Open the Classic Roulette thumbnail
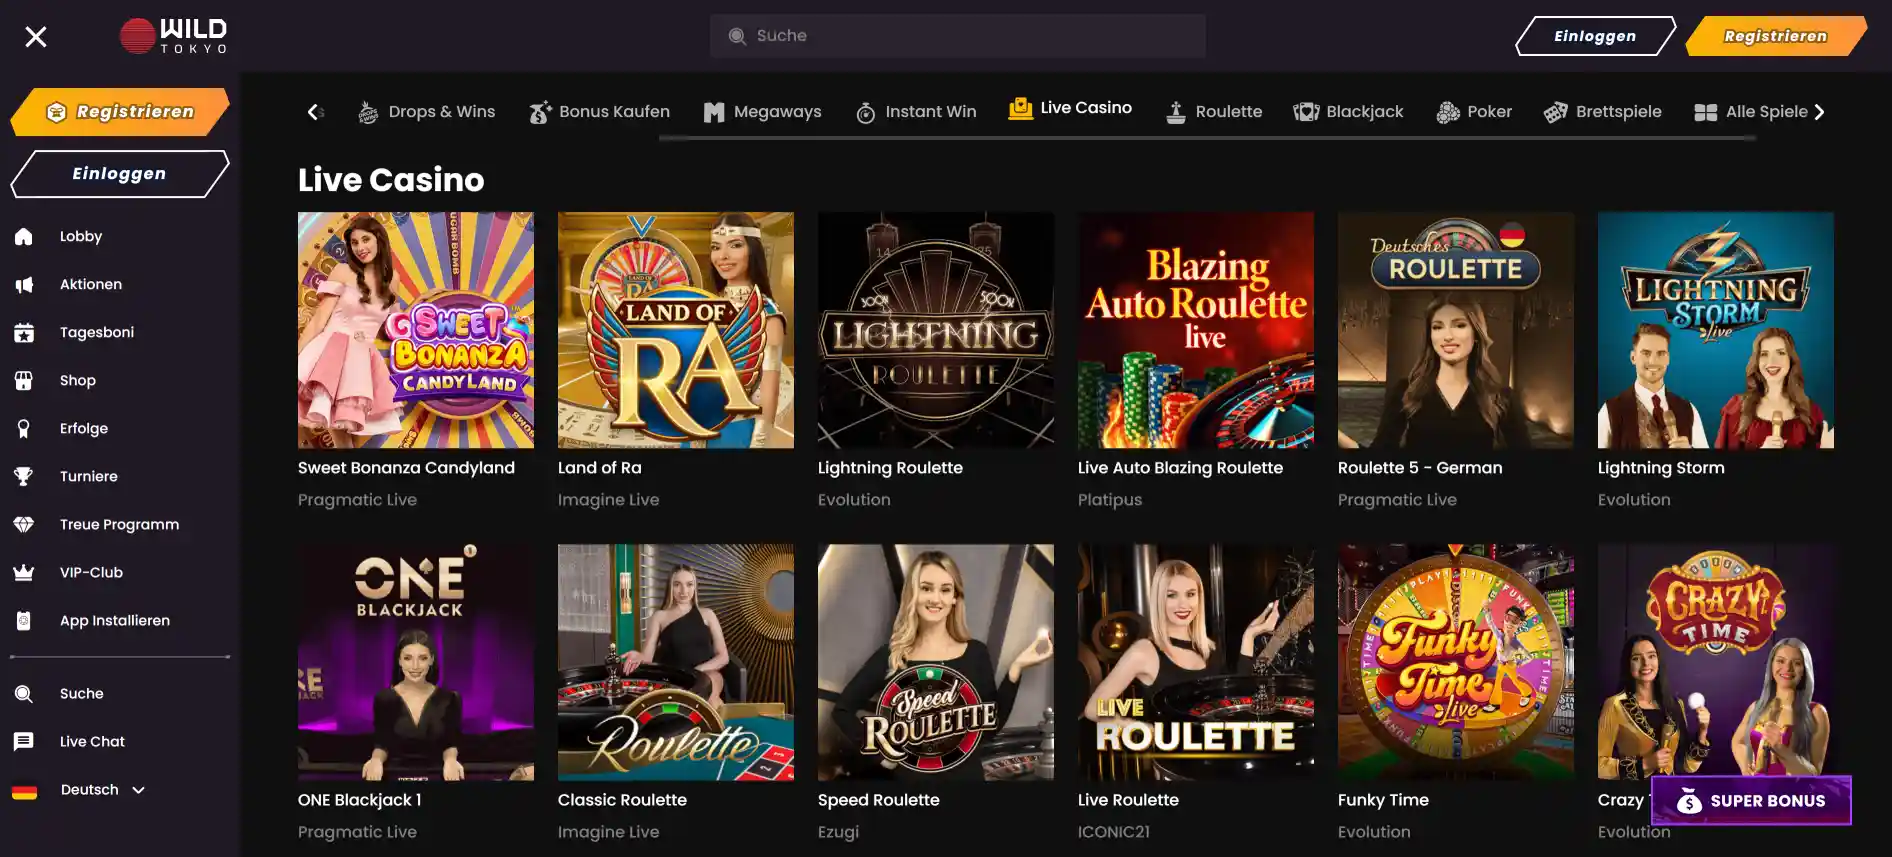 point(676,662)
